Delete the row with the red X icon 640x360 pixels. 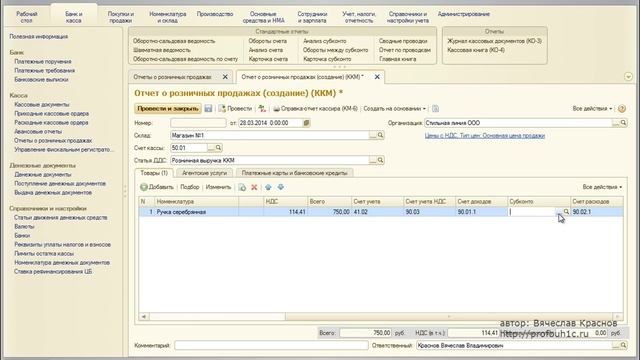click(x=254, y=187)
